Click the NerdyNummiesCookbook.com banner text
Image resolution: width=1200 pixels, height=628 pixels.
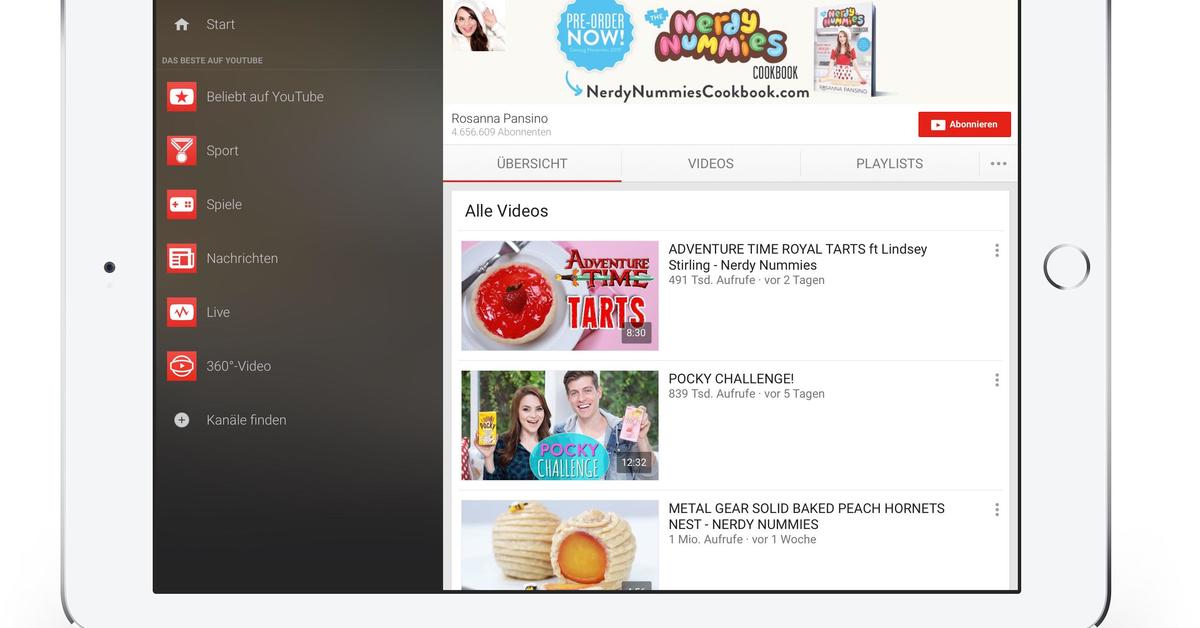click(x=698, y=92)
